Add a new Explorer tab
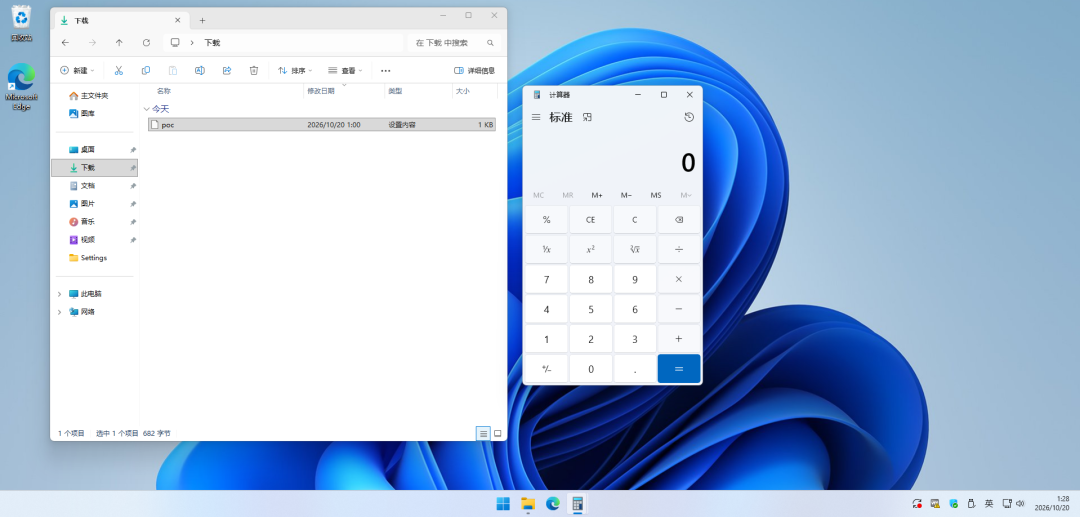 (202, 21)
